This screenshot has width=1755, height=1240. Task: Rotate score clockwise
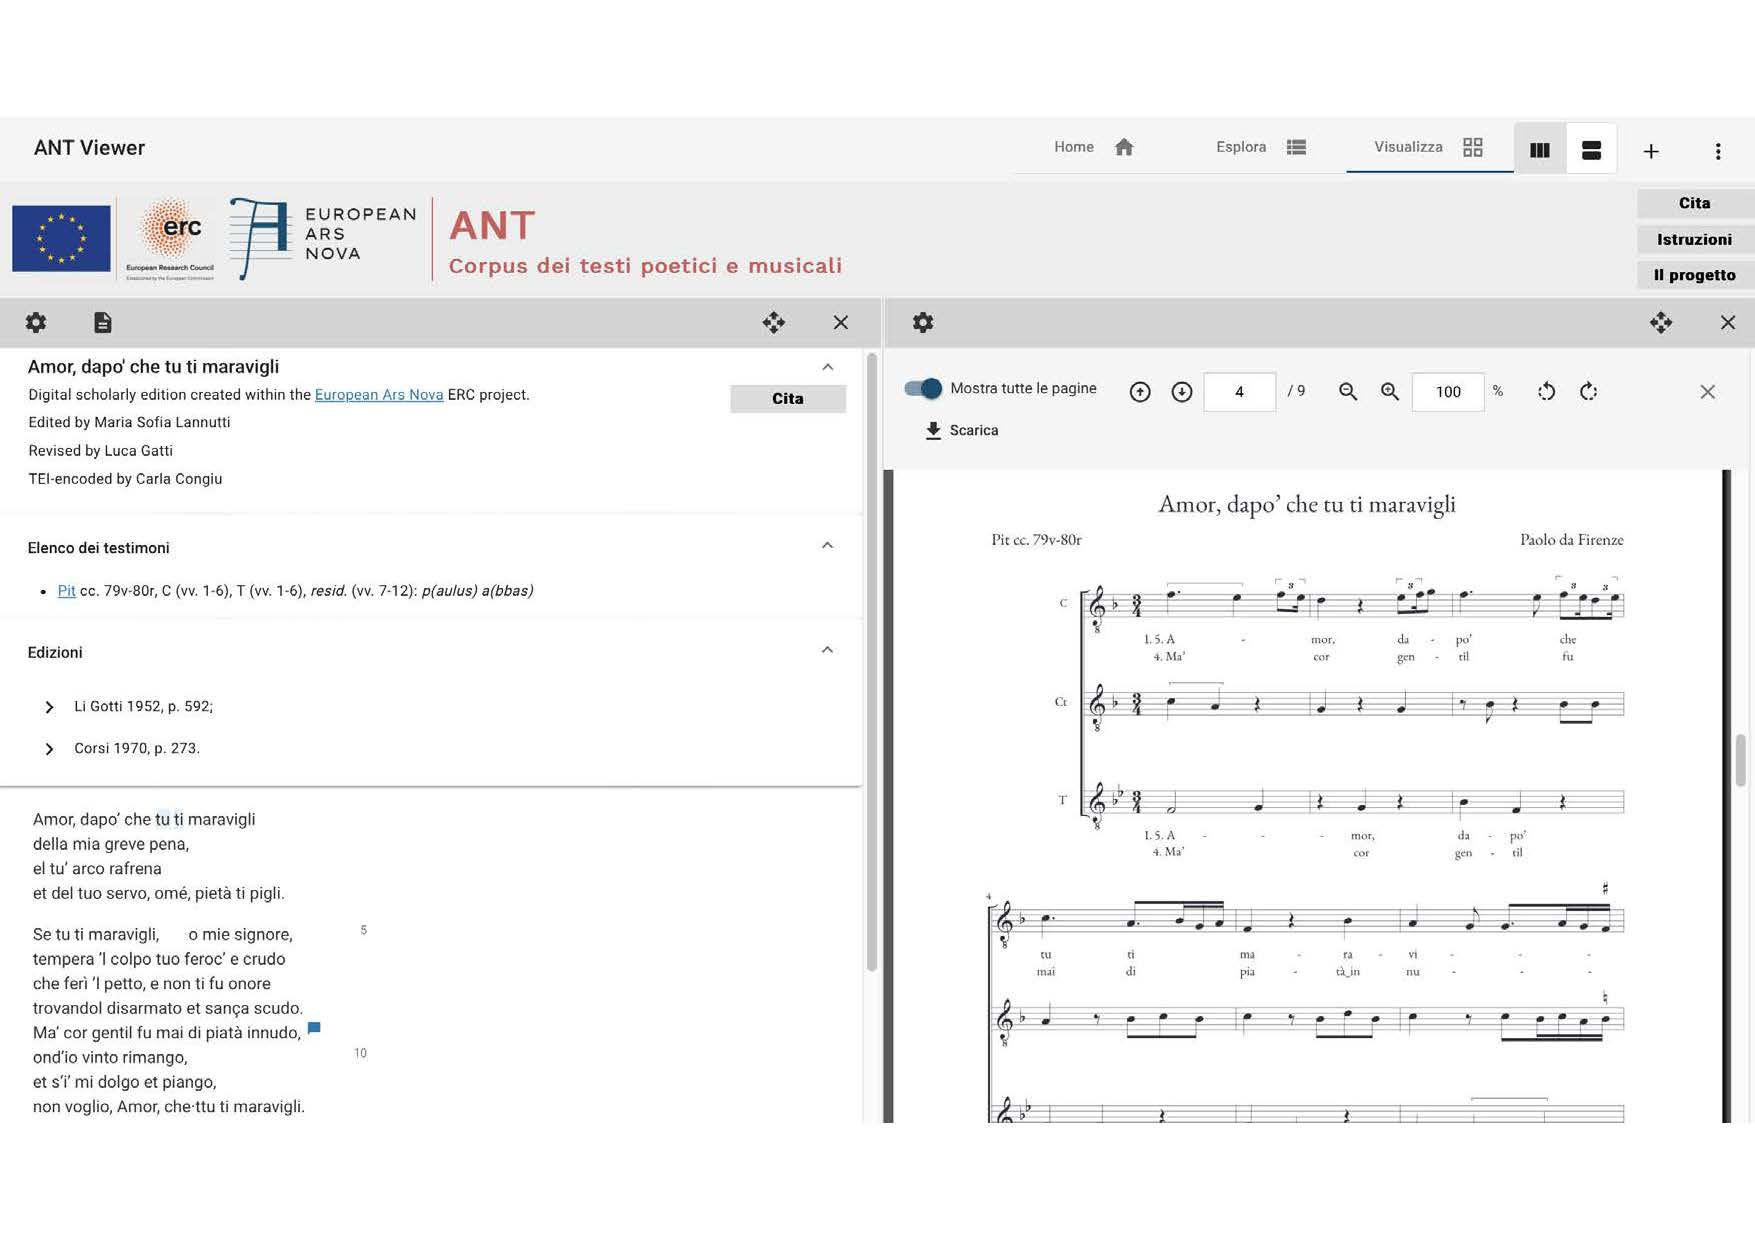(1588, 392)
